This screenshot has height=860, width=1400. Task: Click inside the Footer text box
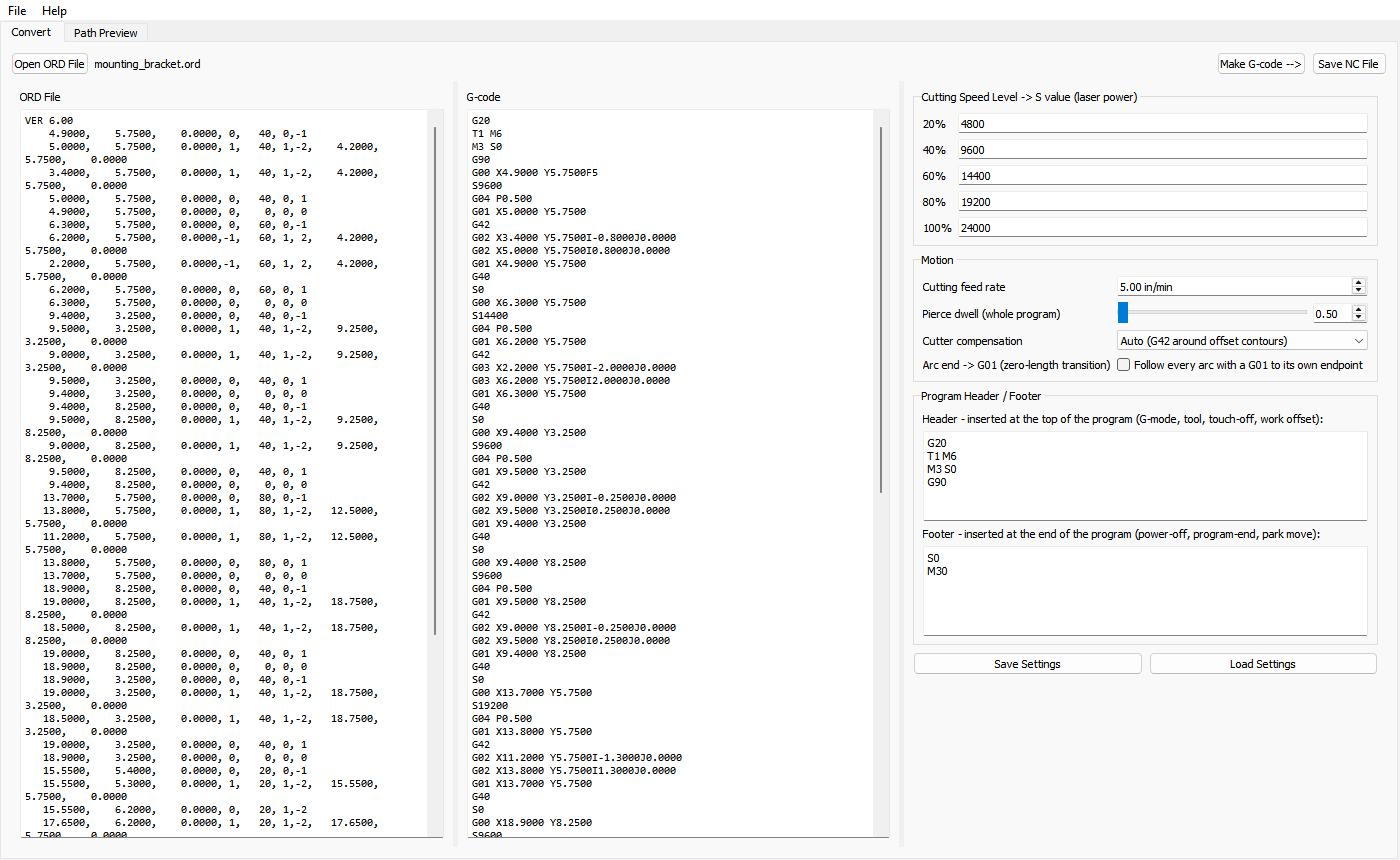[x=1145, y=591]
